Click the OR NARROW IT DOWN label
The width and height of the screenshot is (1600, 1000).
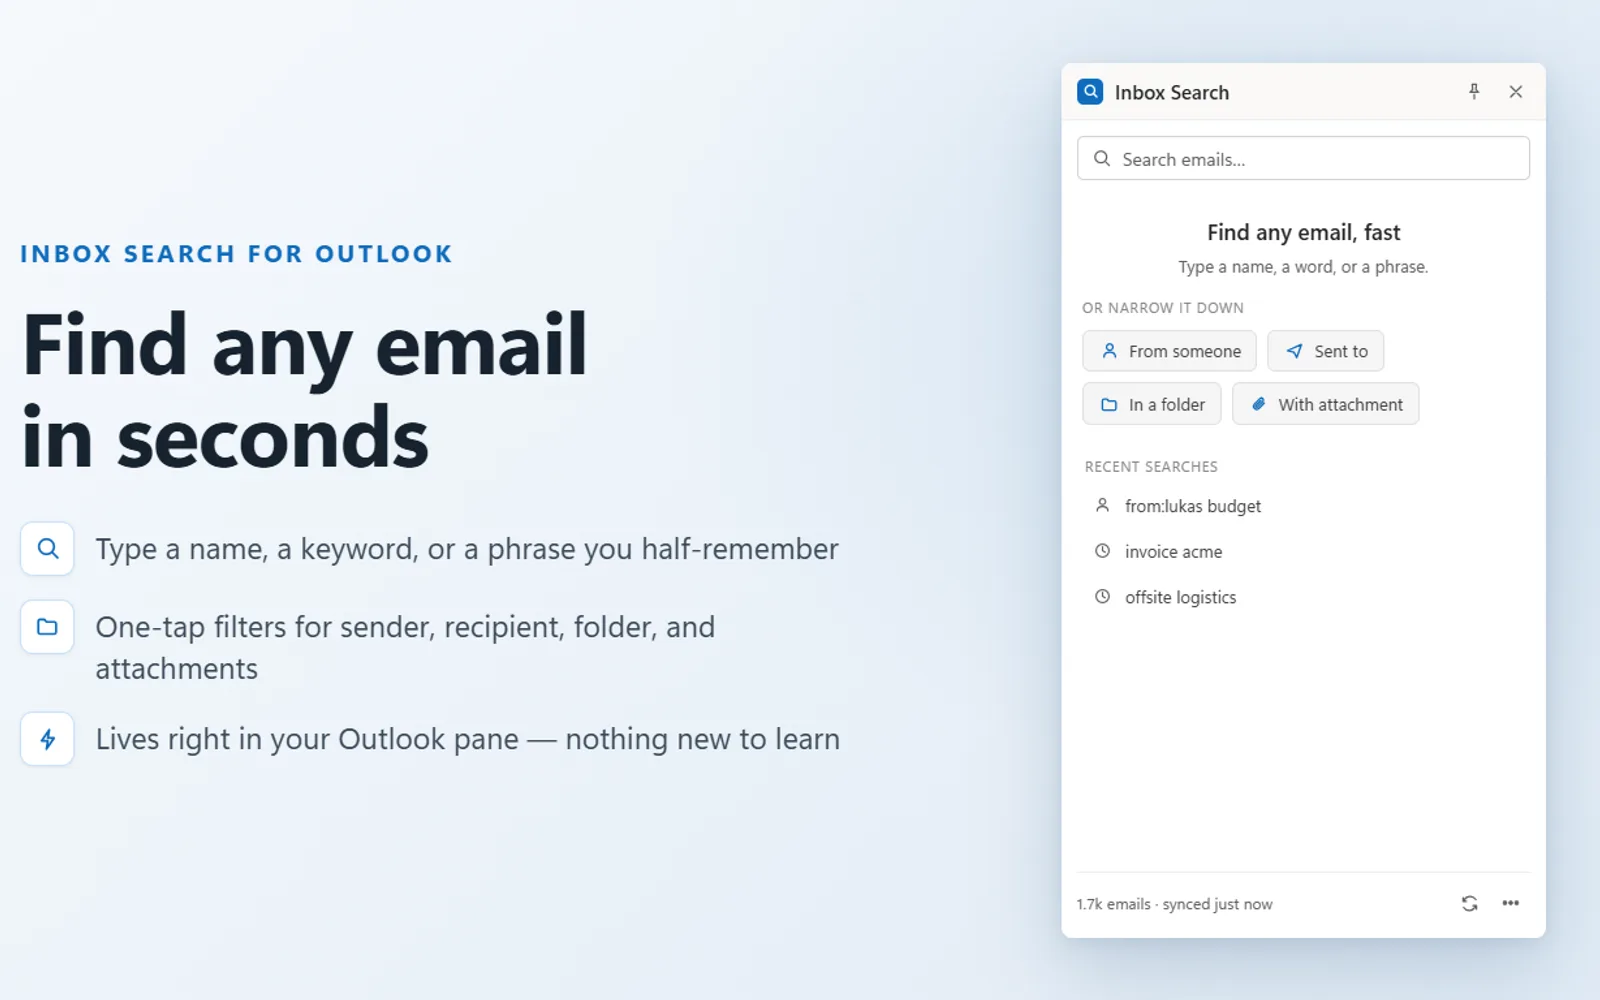tap(1163, 308)
